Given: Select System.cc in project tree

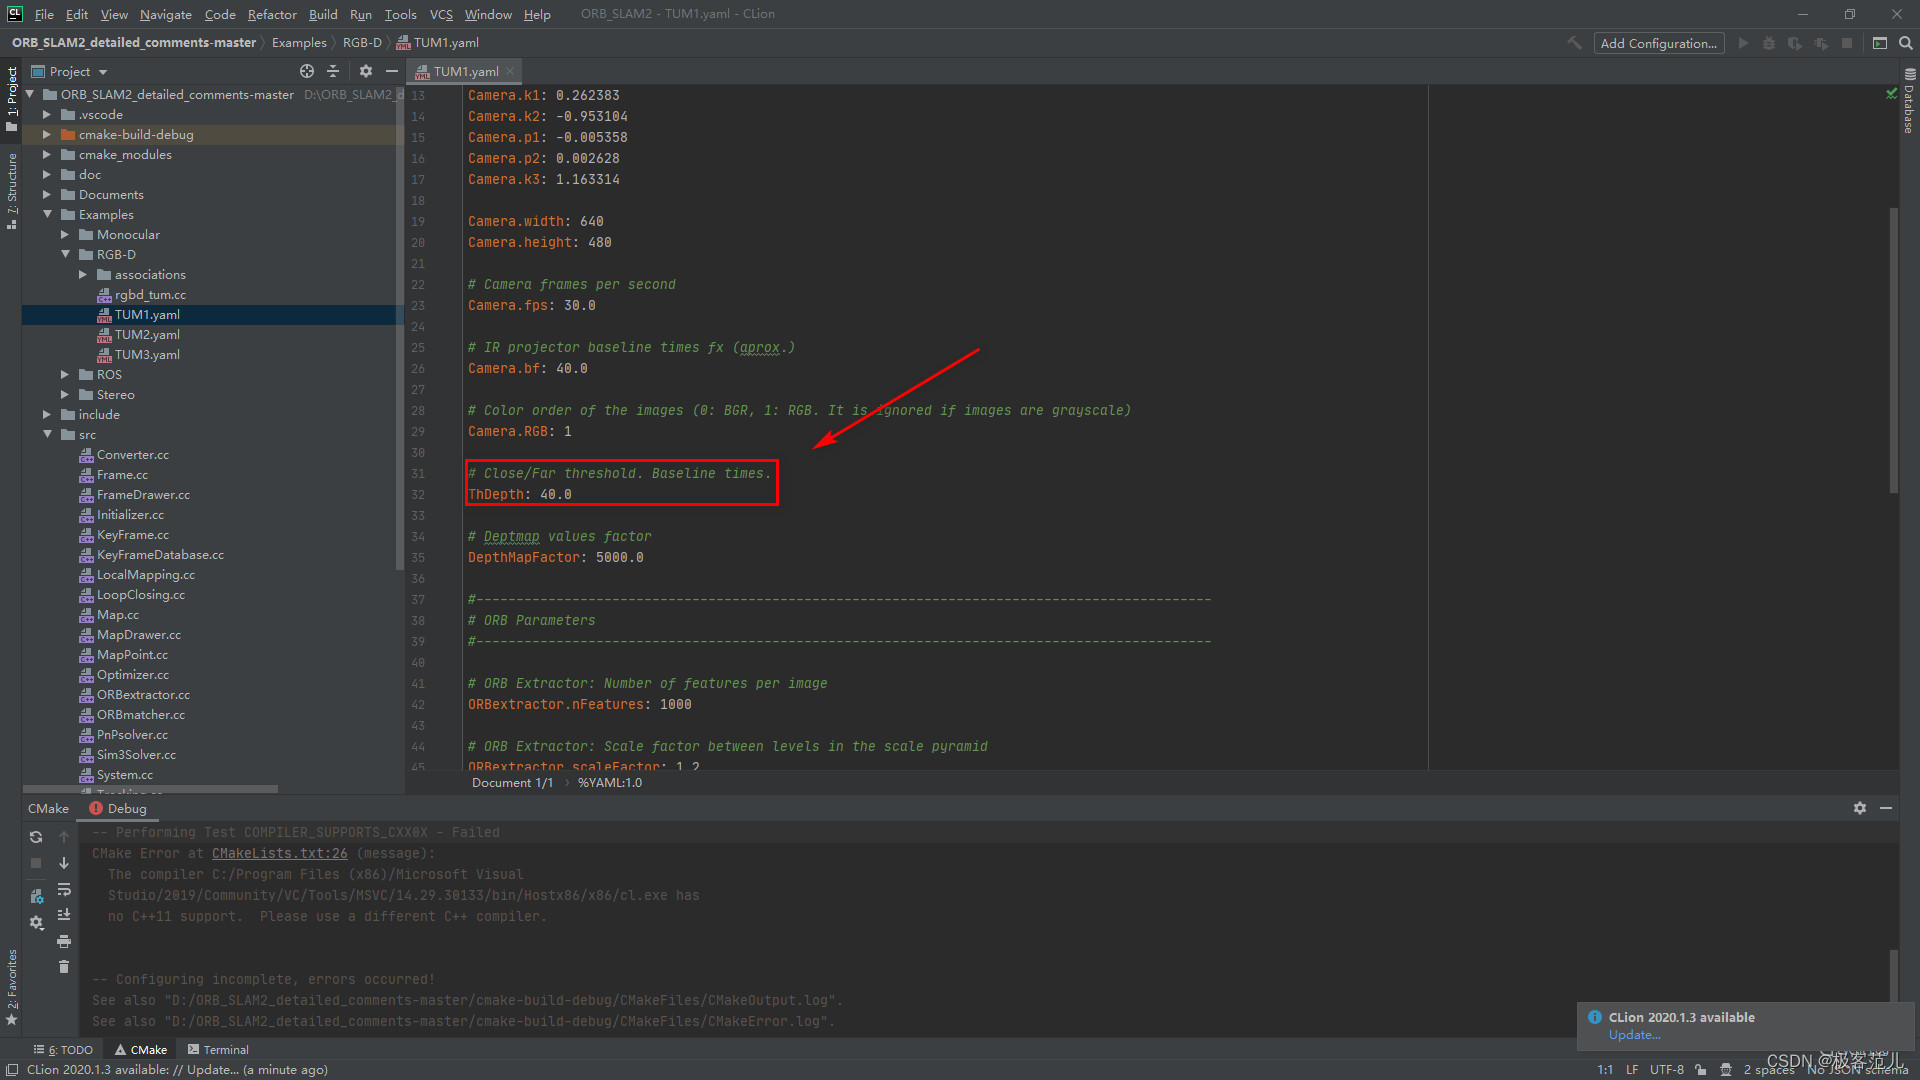Looking at the screenshot, I should pos(125,774).
